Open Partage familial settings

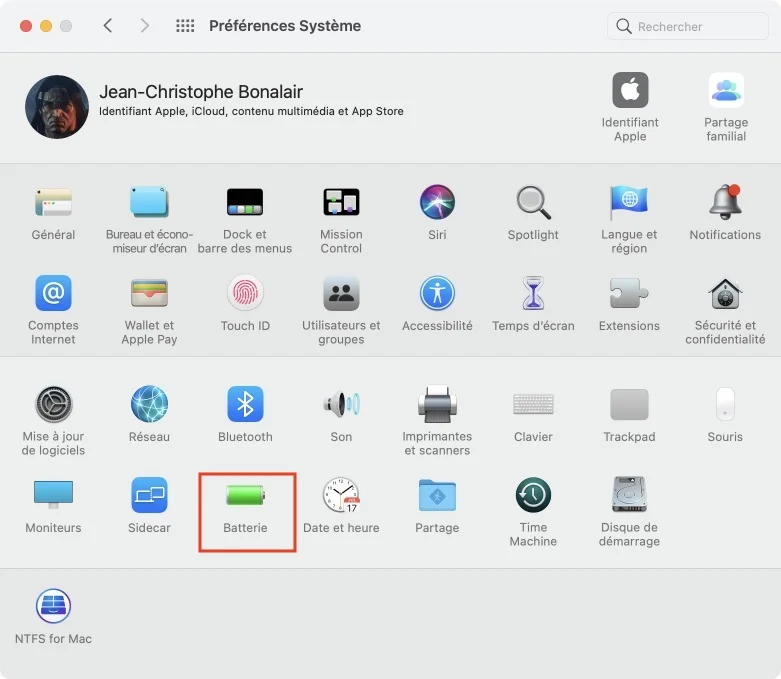[726, 90]
